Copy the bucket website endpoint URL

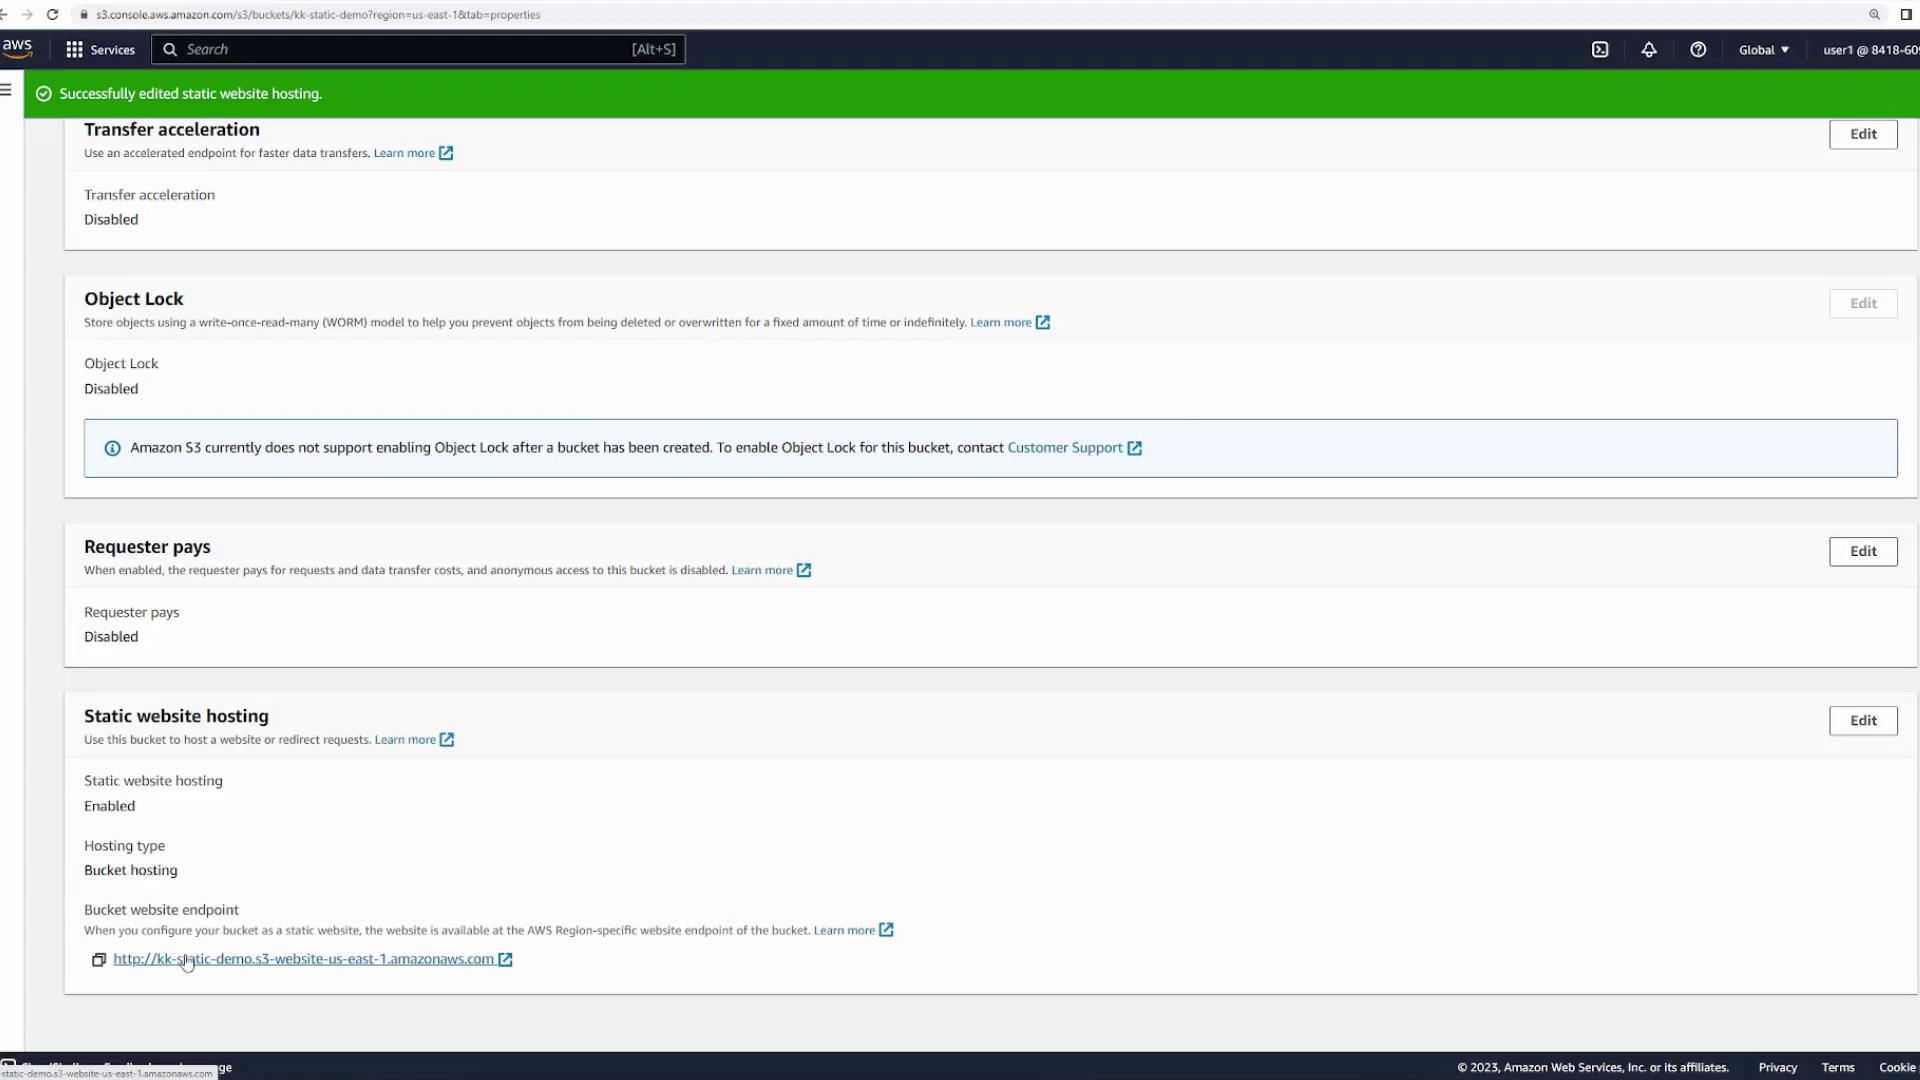point(99,960)
